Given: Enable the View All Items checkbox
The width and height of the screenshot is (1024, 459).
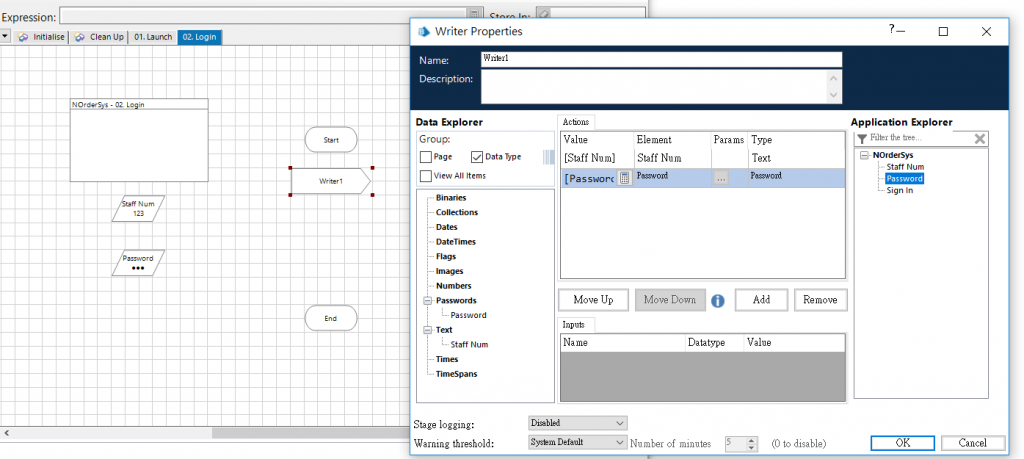Looking at the screenshot, I should 426,176.
